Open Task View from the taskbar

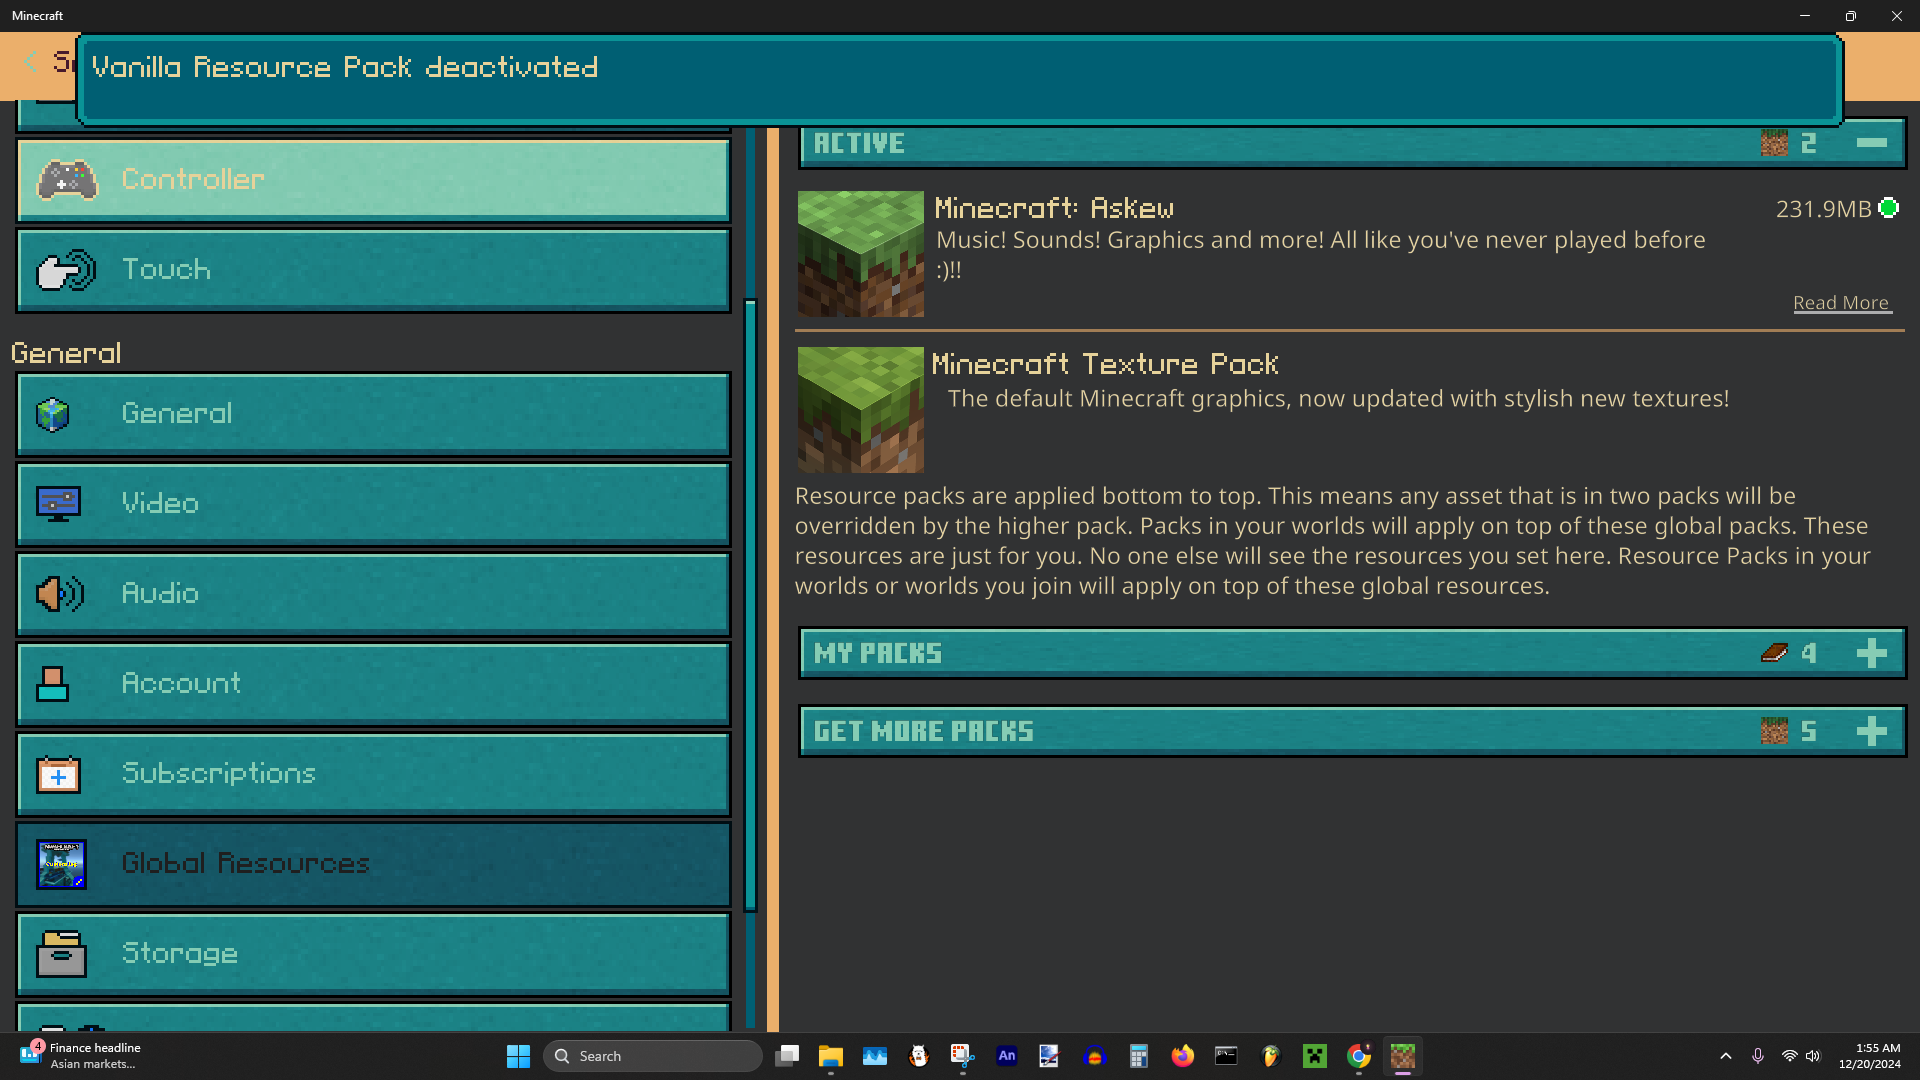pos(787,1056)
